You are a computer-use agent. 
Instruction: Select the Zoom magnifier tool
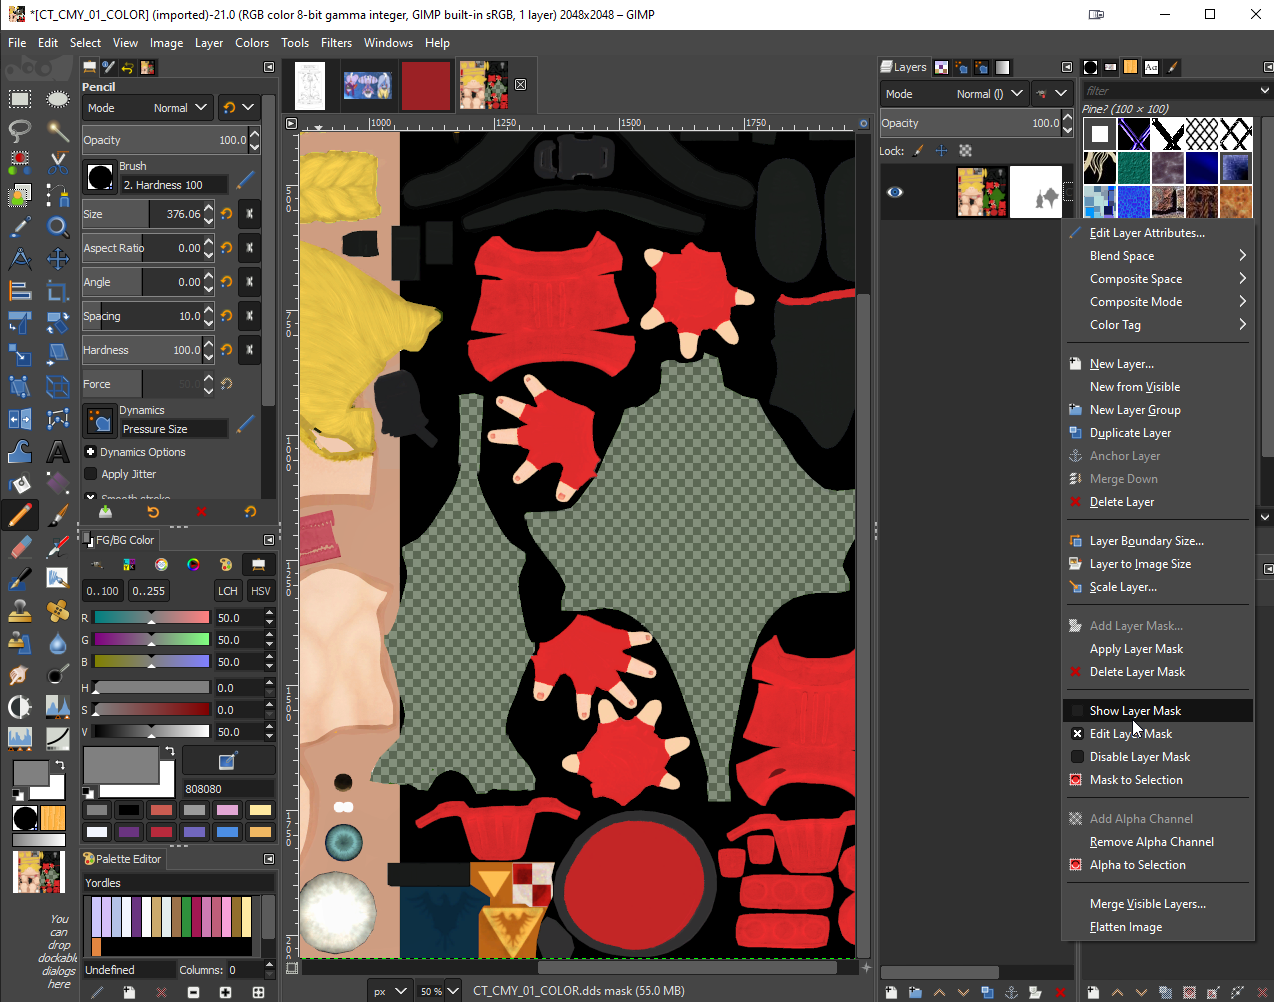click(x=58, y=227)
